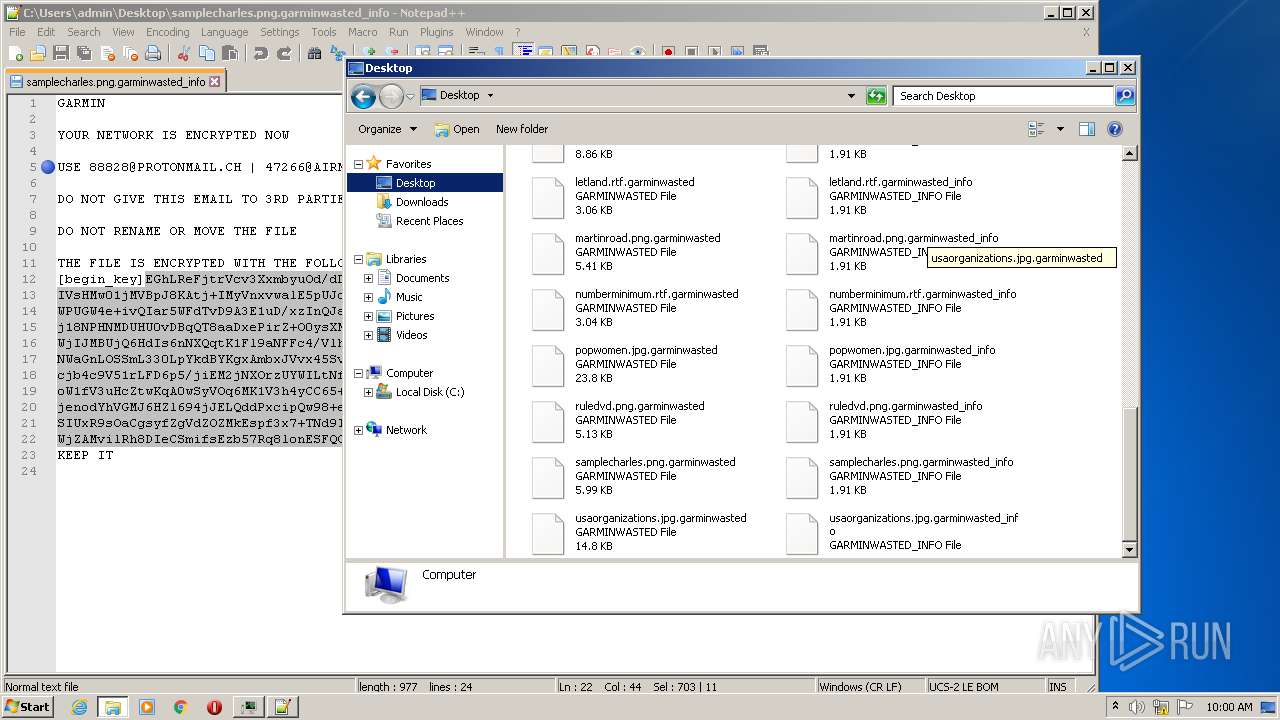Open the change view options dropdown arrow

[1060, 129]
